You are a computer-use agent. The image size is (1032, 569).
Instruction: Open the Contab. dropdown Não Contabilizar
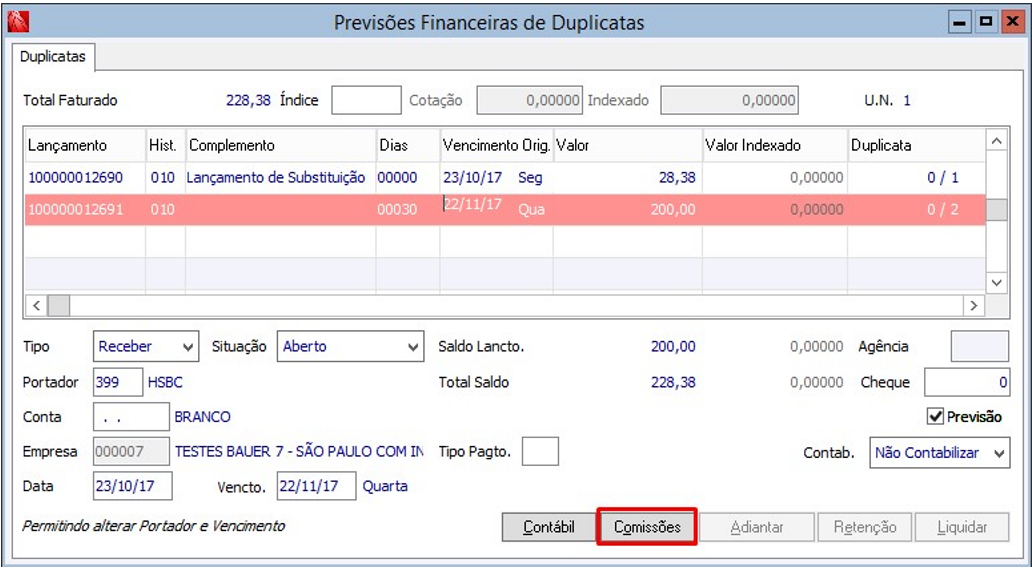(x=939, y=453)
